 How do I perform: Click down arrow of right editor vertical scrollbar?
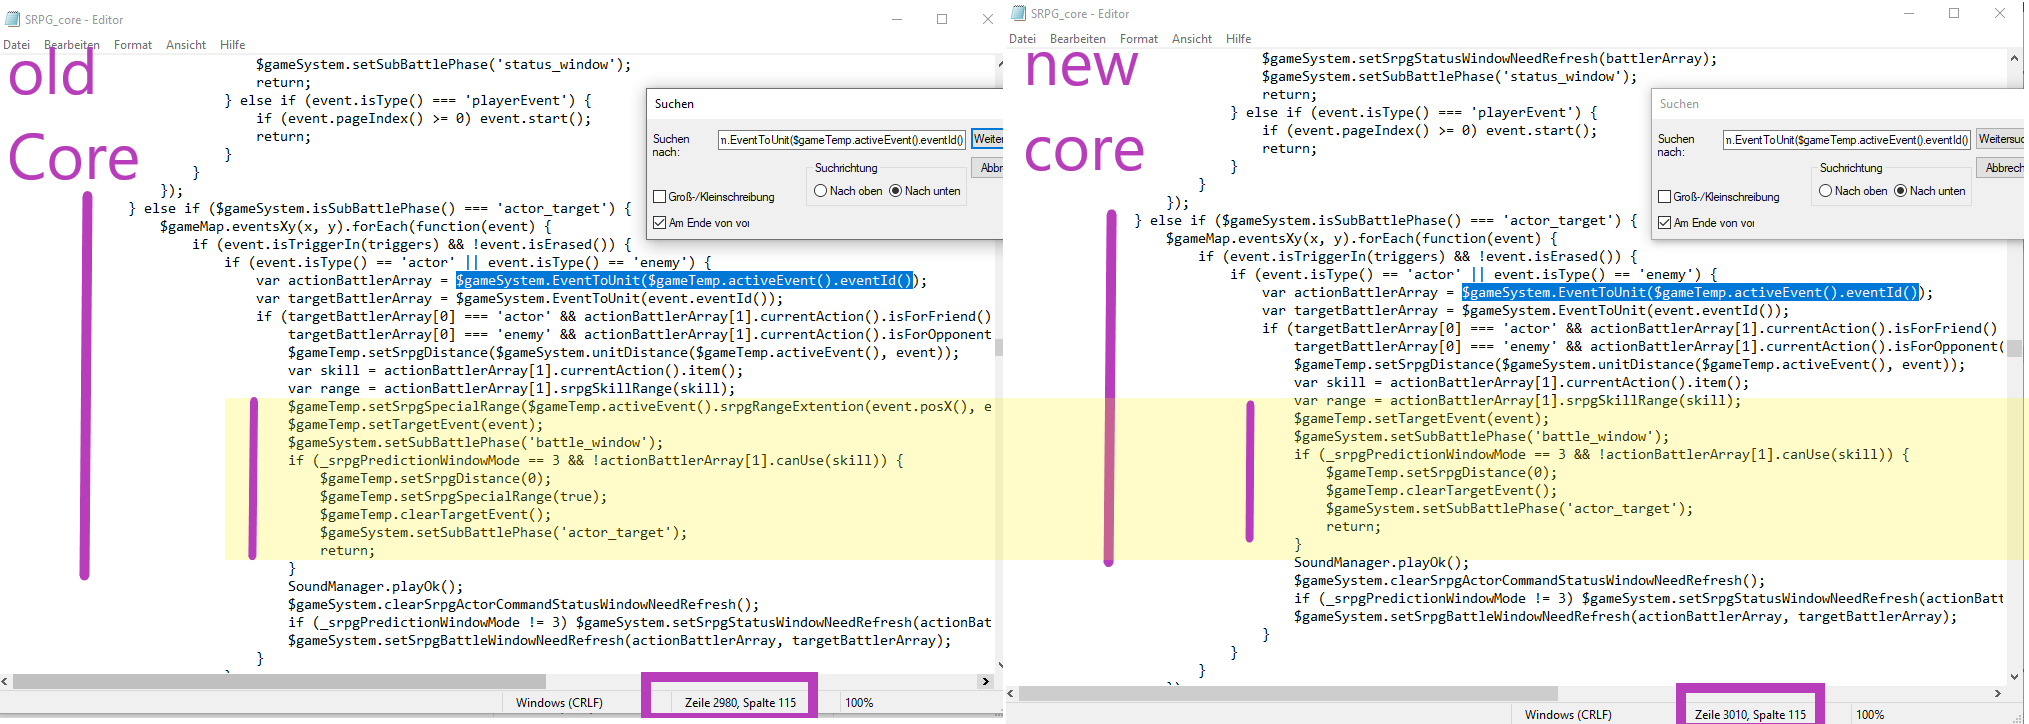pyautogui.click(x=2015, y=677)
